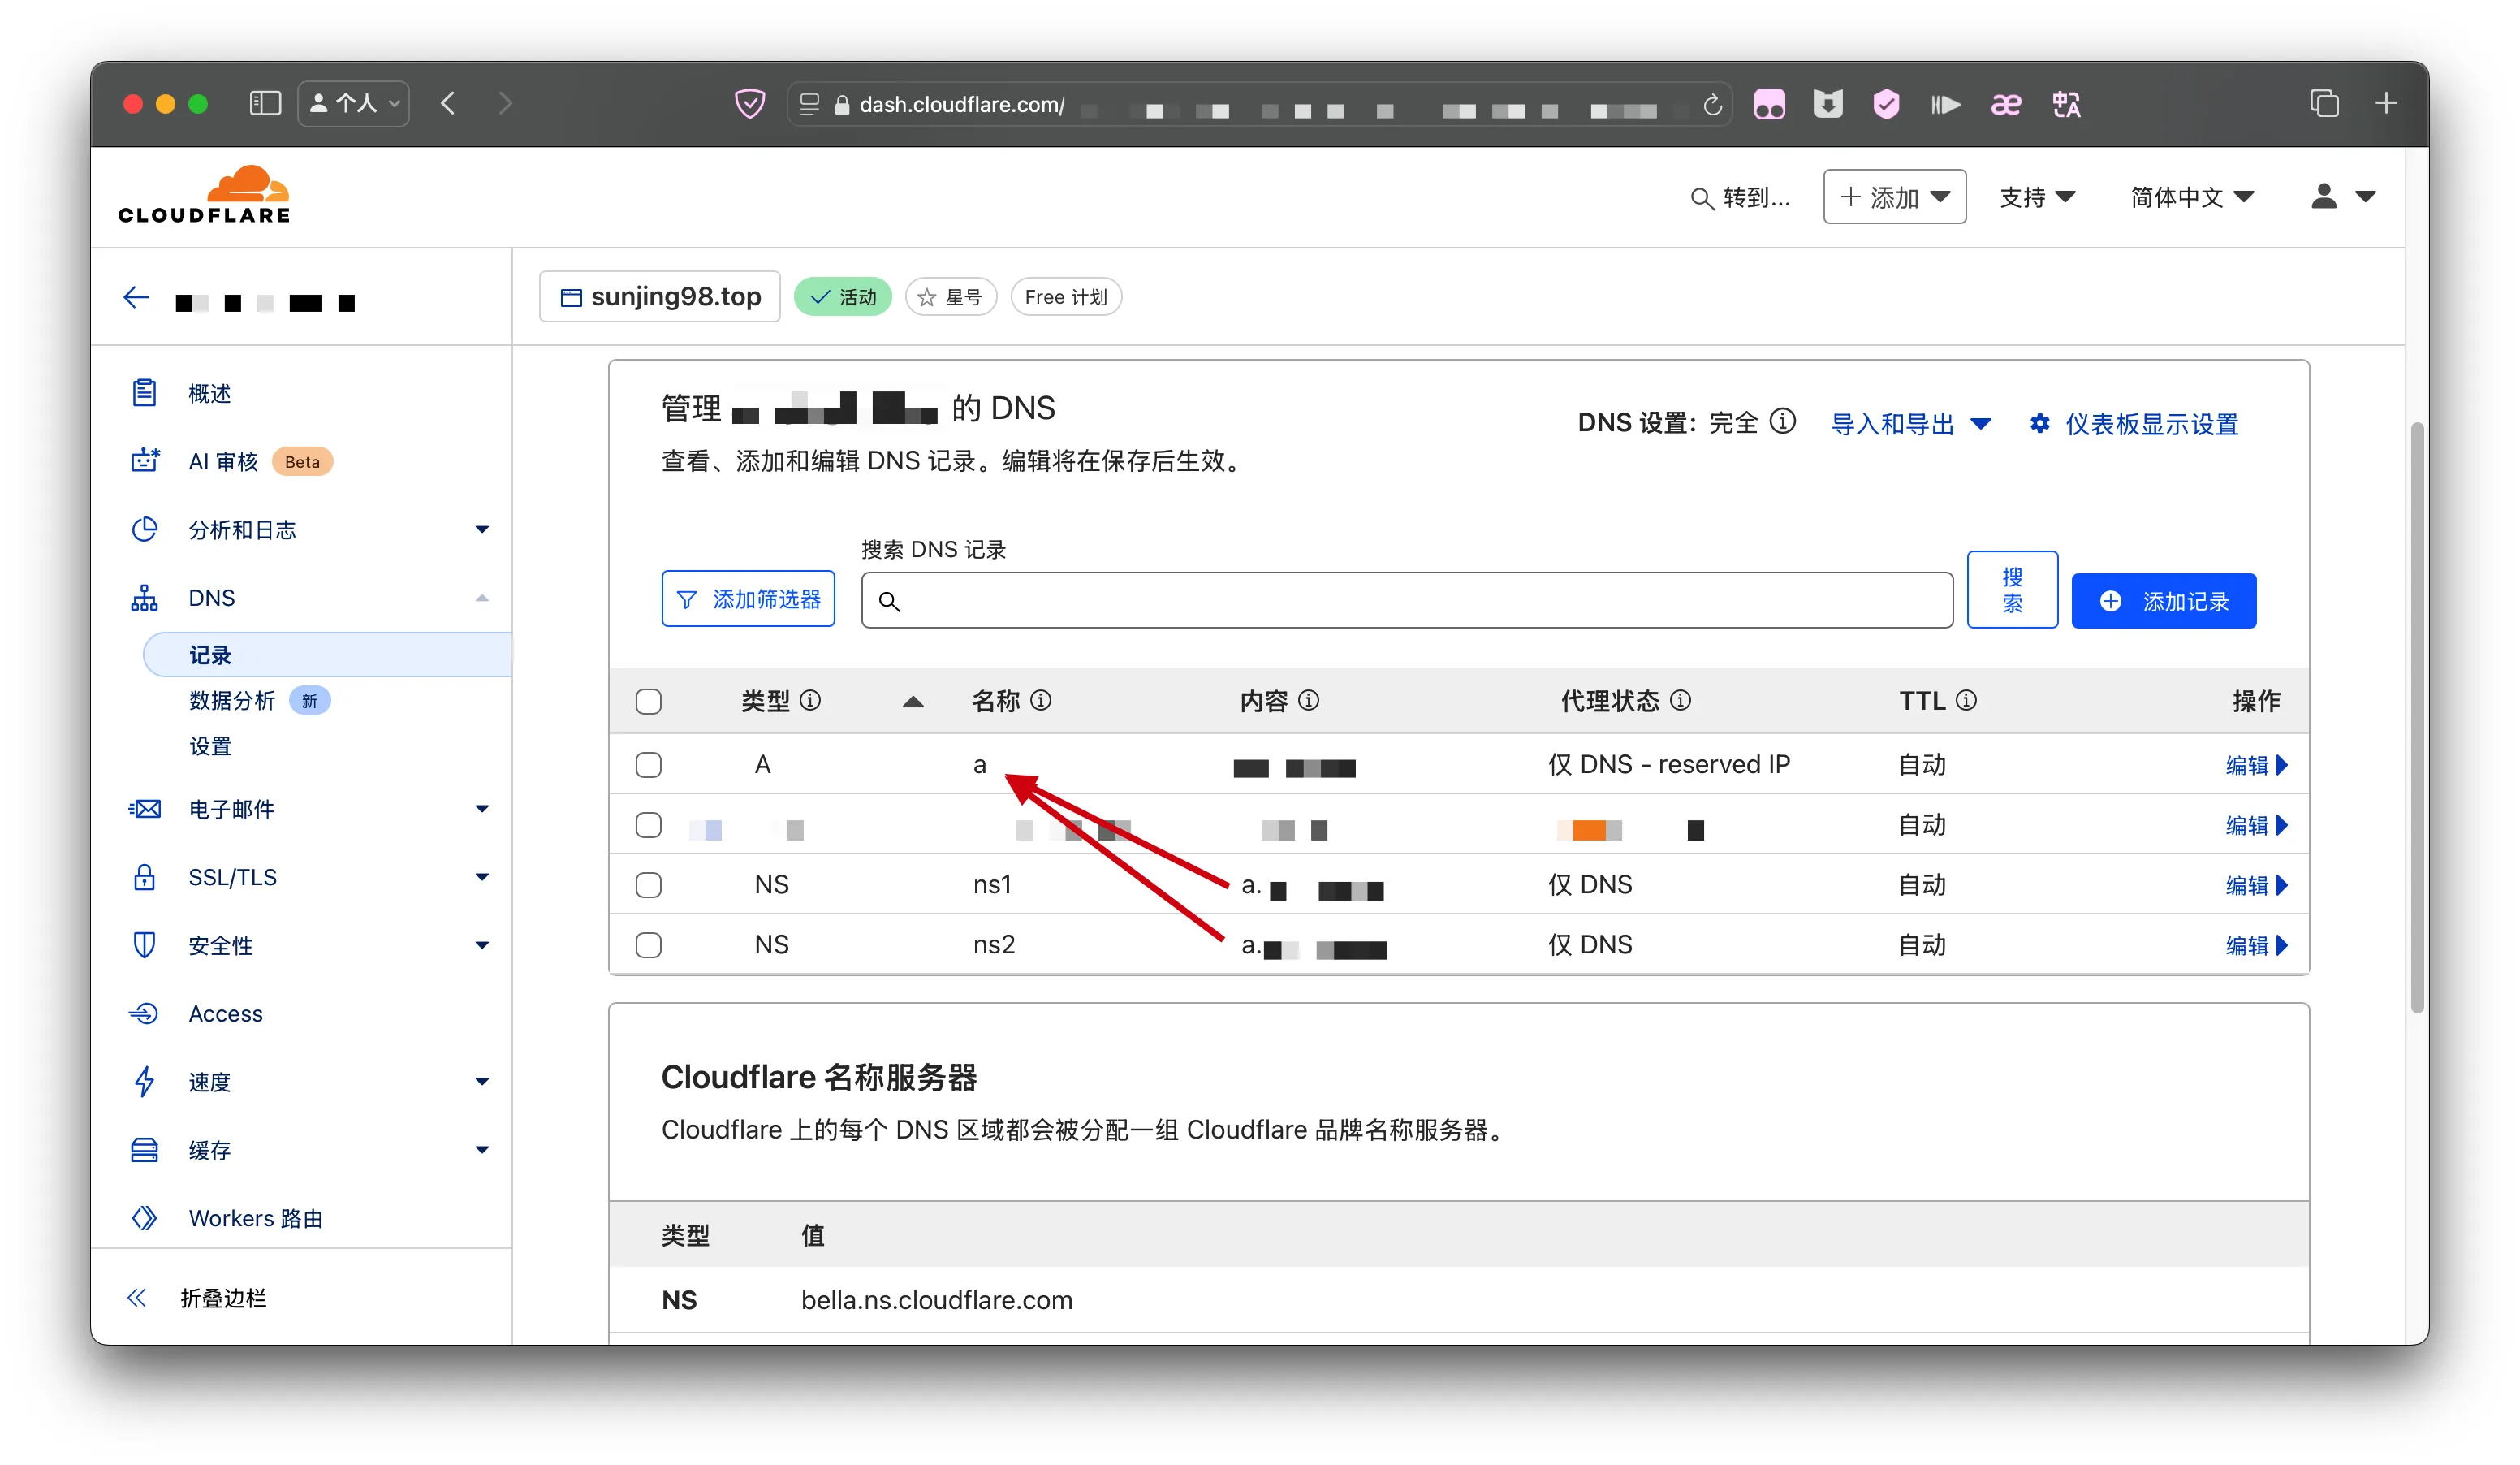Check the select-all records checkbox
Screen dimensions: 2520x1465
click(649, 701)
